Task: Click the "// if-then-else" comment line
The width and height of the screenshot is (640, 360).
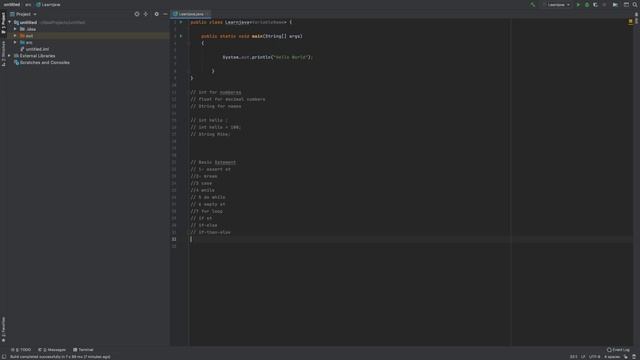Action: click(210, 232)
